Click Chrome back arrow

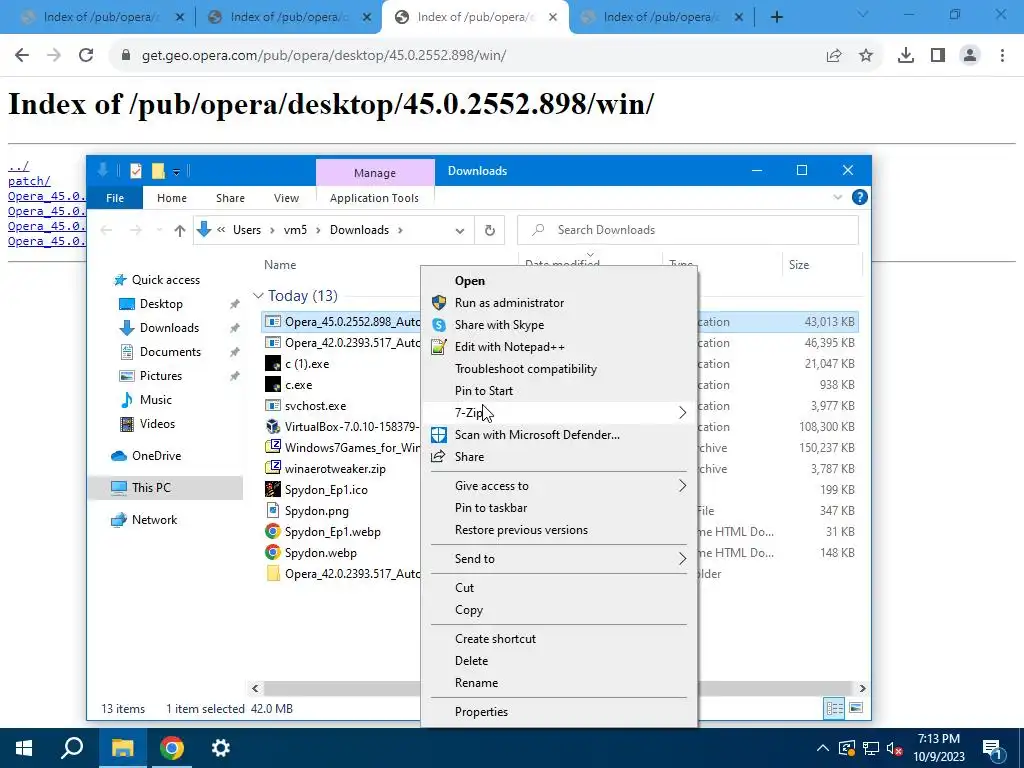(x=22, y=56)
